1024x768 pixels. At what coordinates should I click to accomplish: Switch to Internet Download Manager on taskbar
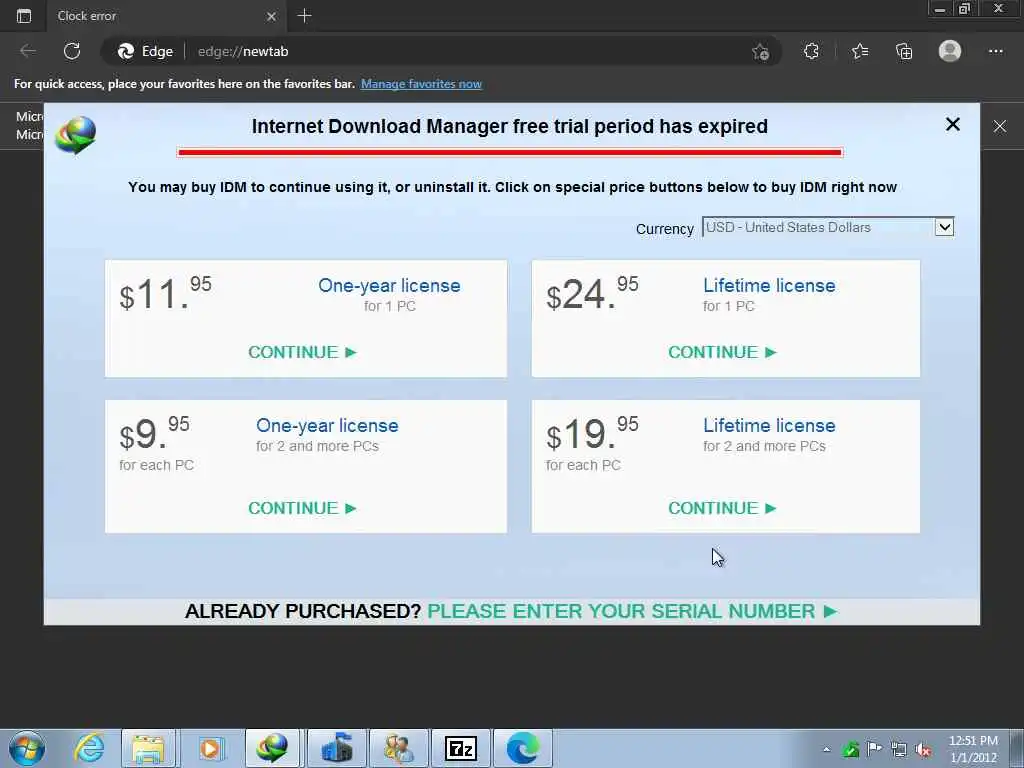coord(272,748)
